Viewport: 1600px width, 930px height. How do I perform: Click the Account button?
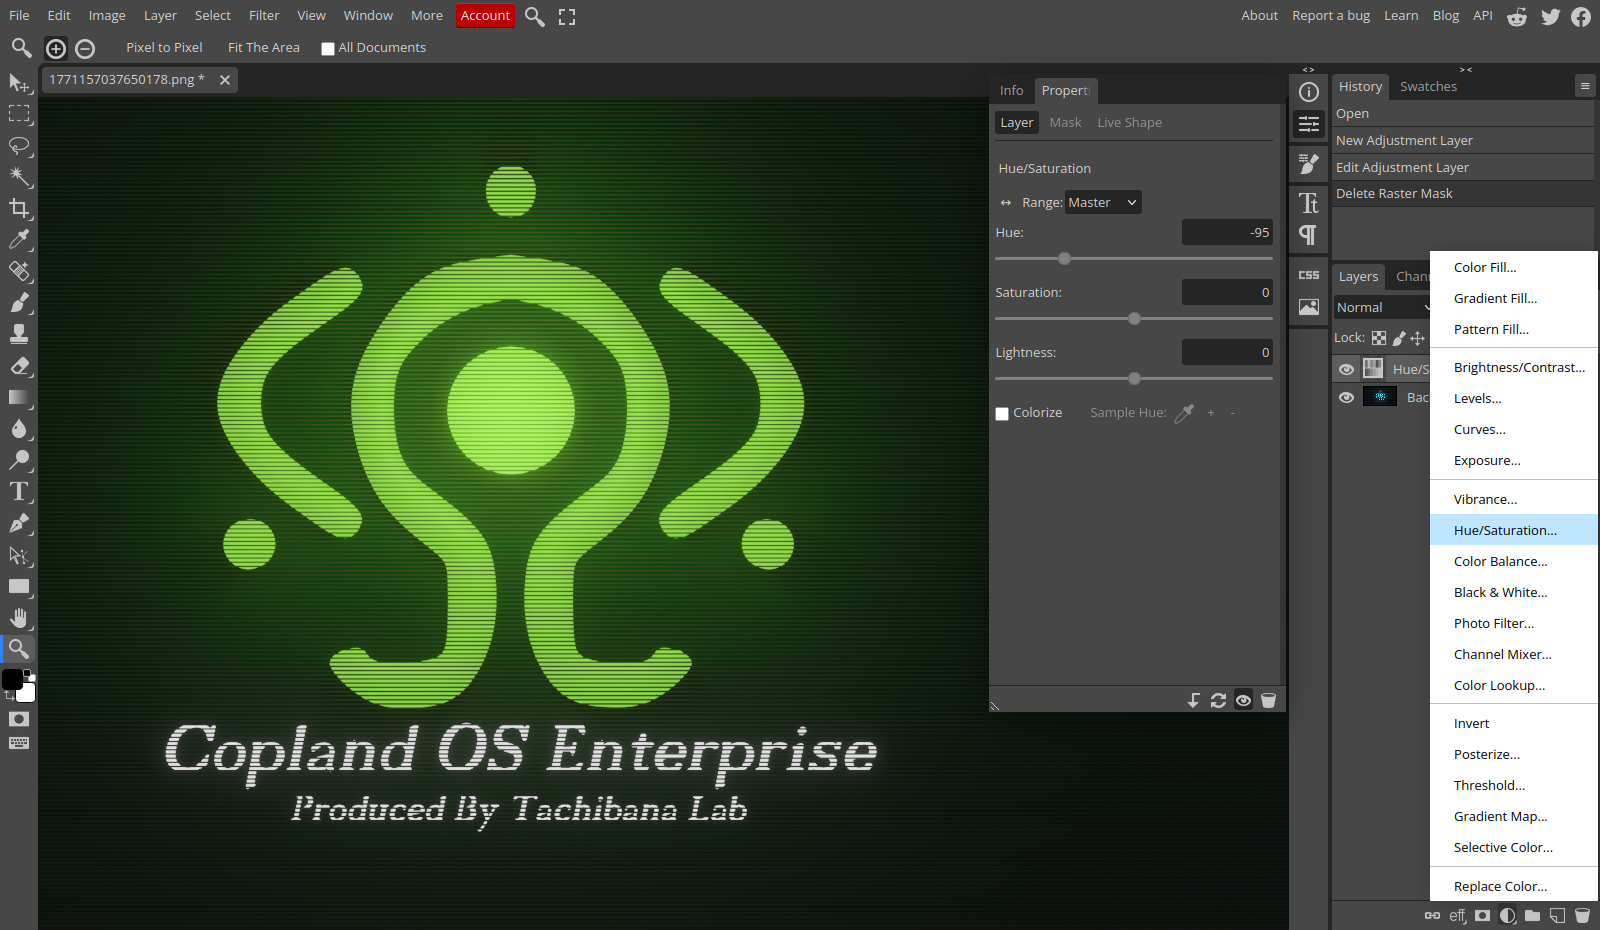click(x=485, y=15)
